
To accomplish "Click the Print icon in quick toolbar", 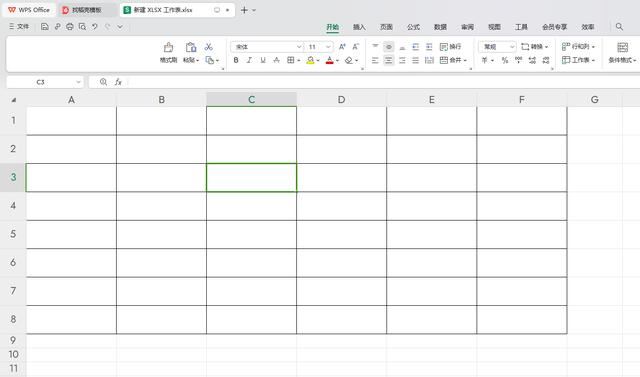I will tap(70, 27).
